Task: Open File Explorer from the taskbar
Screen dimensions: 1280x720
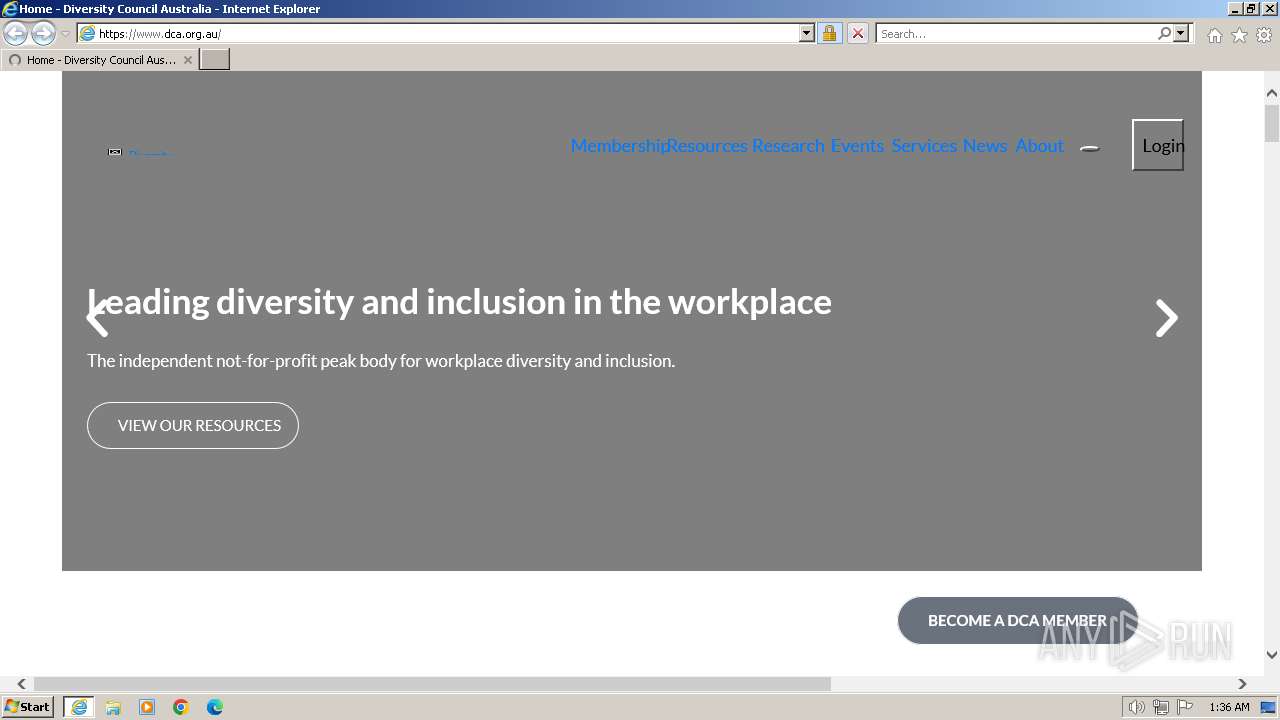Action: (x=113, y=707)
